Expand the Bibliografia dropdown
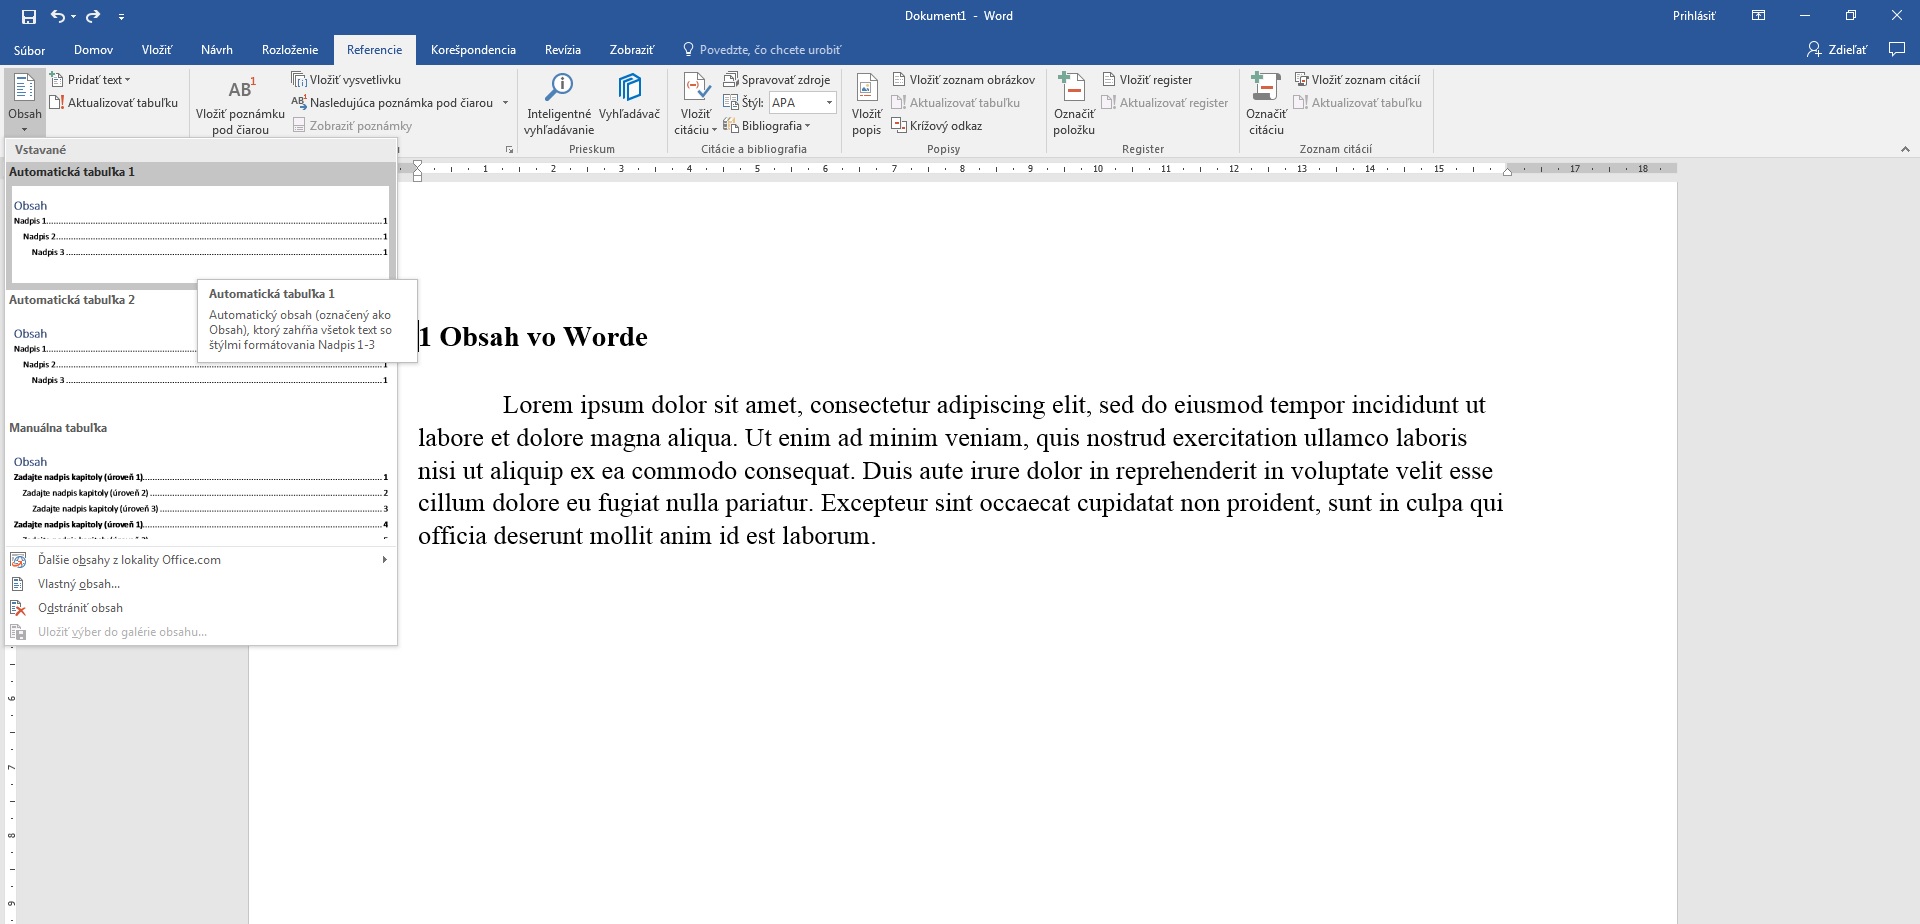 (x=767, y=126)
